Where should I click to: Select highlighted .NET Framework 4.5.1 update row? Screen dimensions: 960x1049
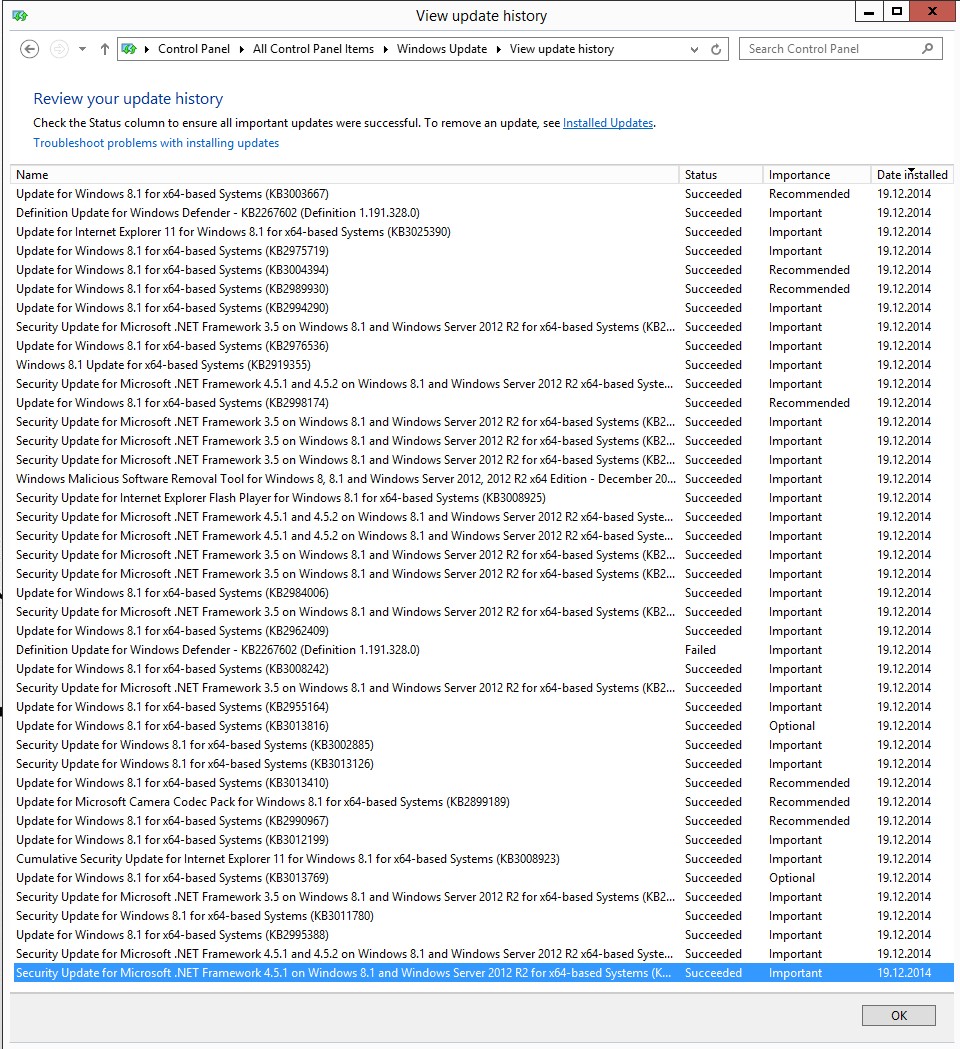(483, 973)
